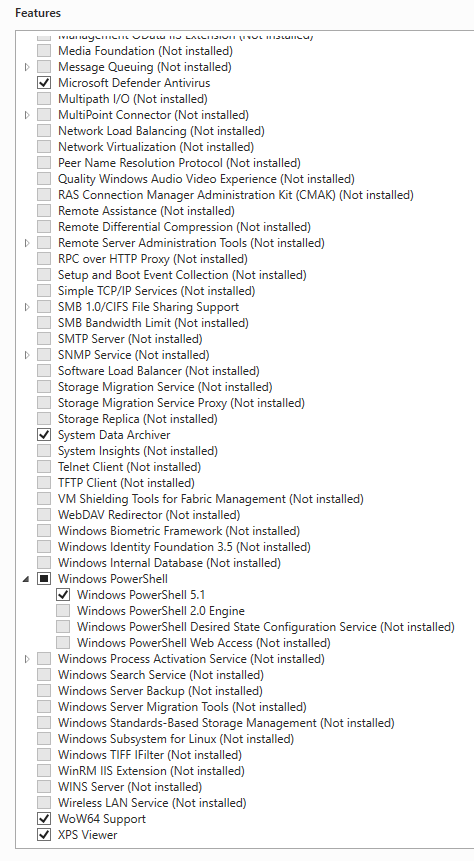Enable the SMTP Server checkbox
The image size is (474, 861).
(44, 339)
